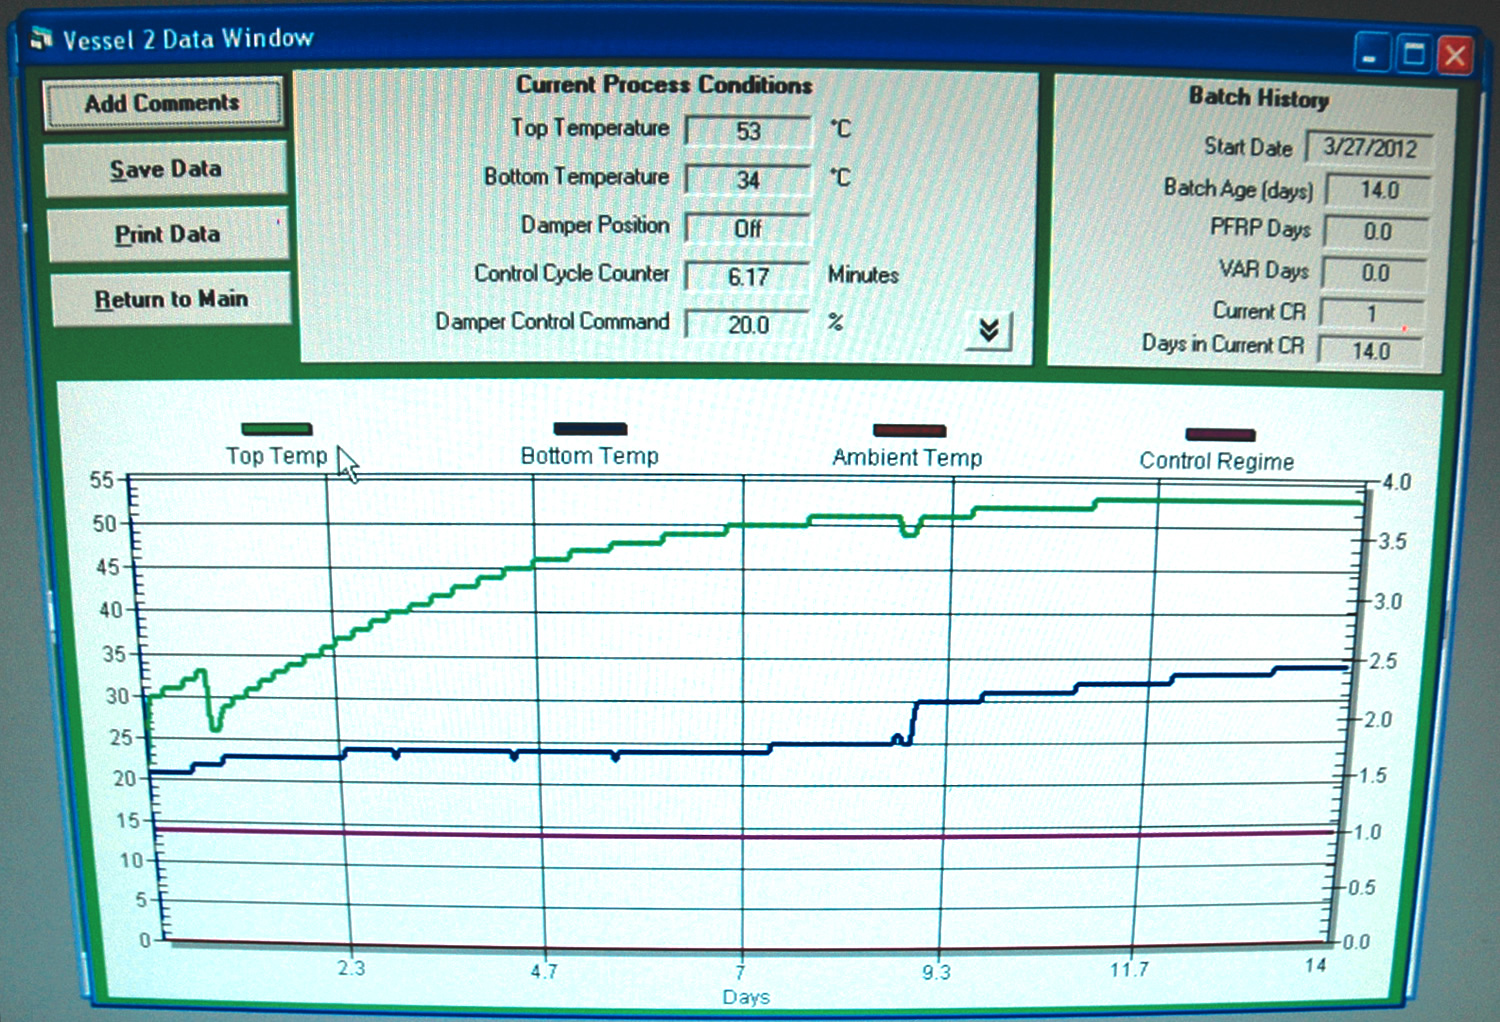Minimize the Vessel 2 Data Window
This screenshot has width=1500, height=1022.
click(x=1372, y=53)
